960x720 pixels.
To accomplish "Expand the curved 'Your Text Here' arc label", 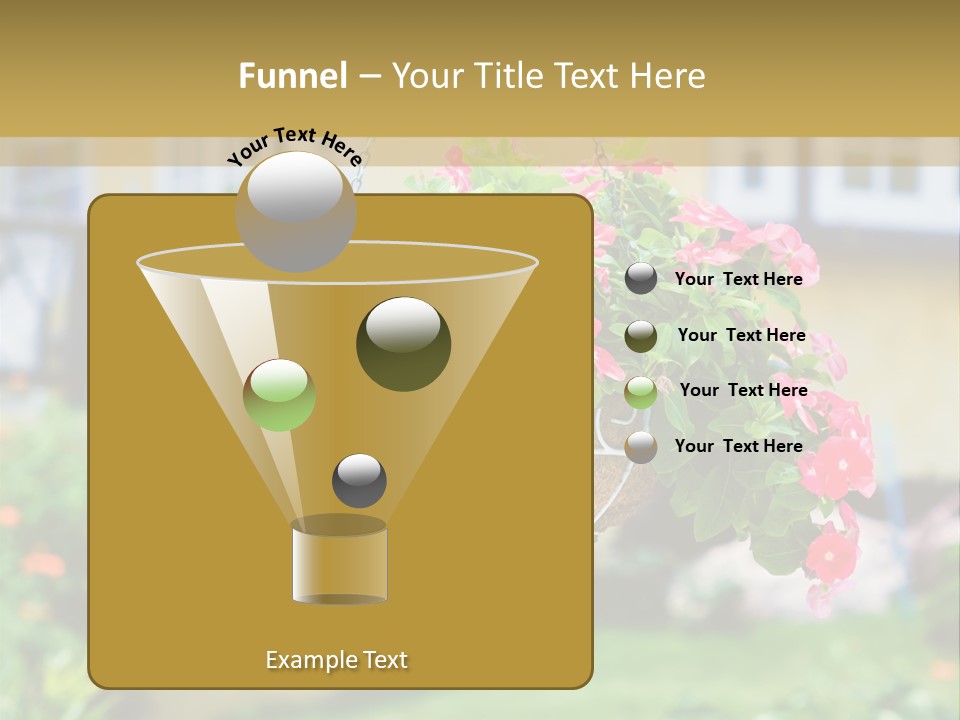I will coord(294,140).
